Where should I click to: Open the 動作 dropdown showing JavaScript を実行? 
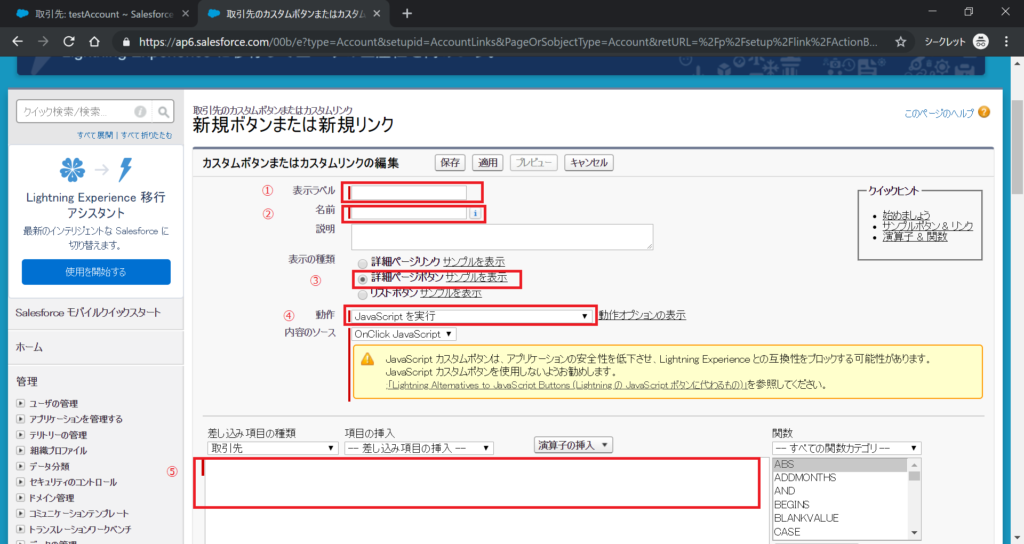(x=469, y=316)
